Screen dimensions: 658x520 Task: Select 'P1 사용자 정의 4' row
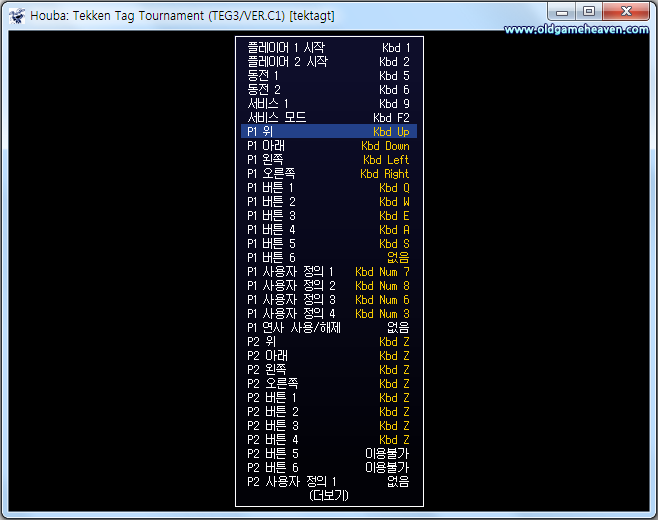click(329, 314)
